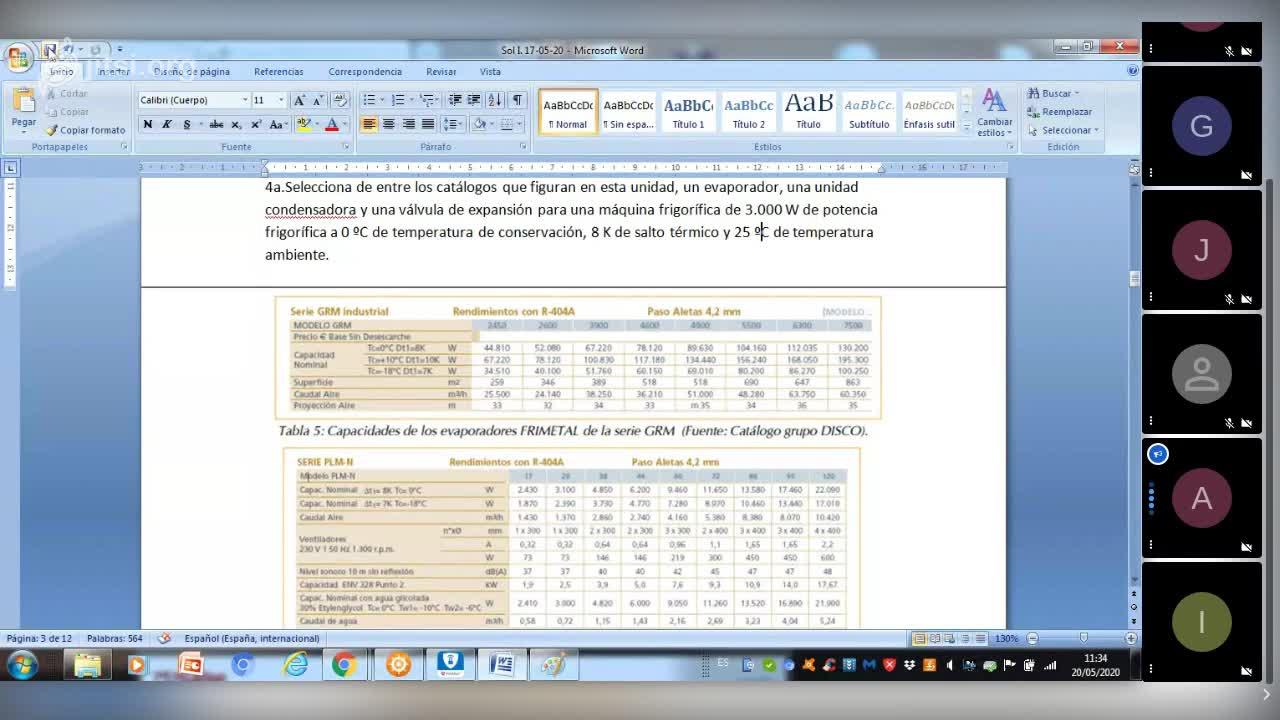Switch to the Revisar tab

tap(441, 72)
